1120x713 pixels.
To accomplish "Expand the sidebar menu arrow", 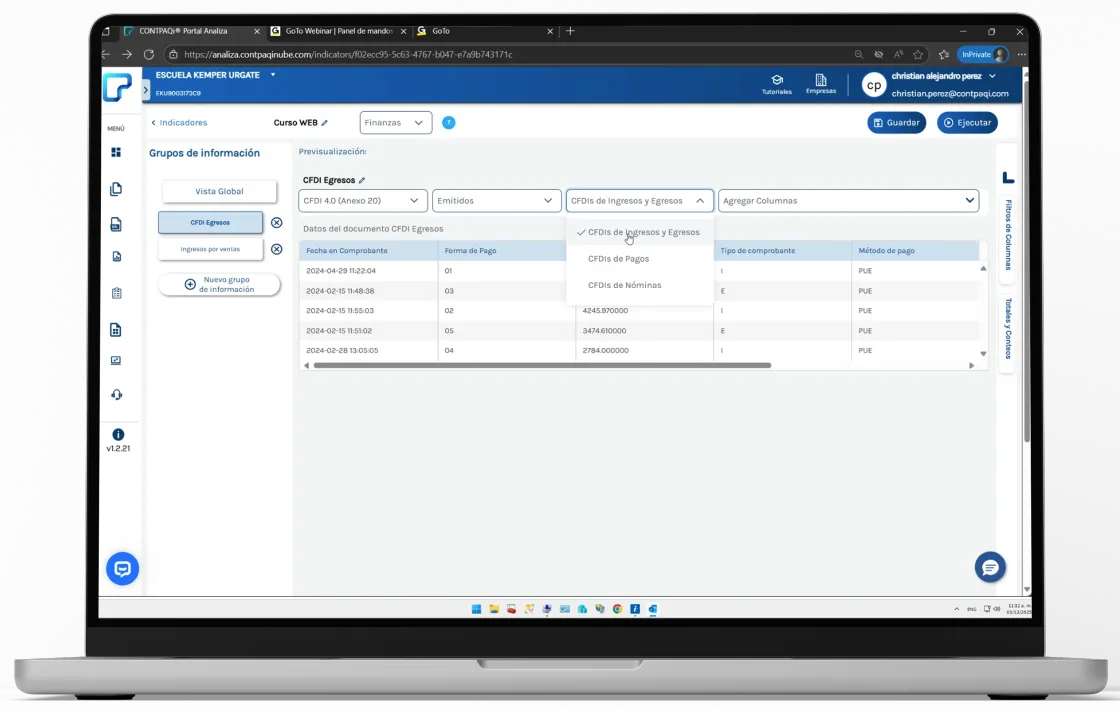I will point(146,90).
